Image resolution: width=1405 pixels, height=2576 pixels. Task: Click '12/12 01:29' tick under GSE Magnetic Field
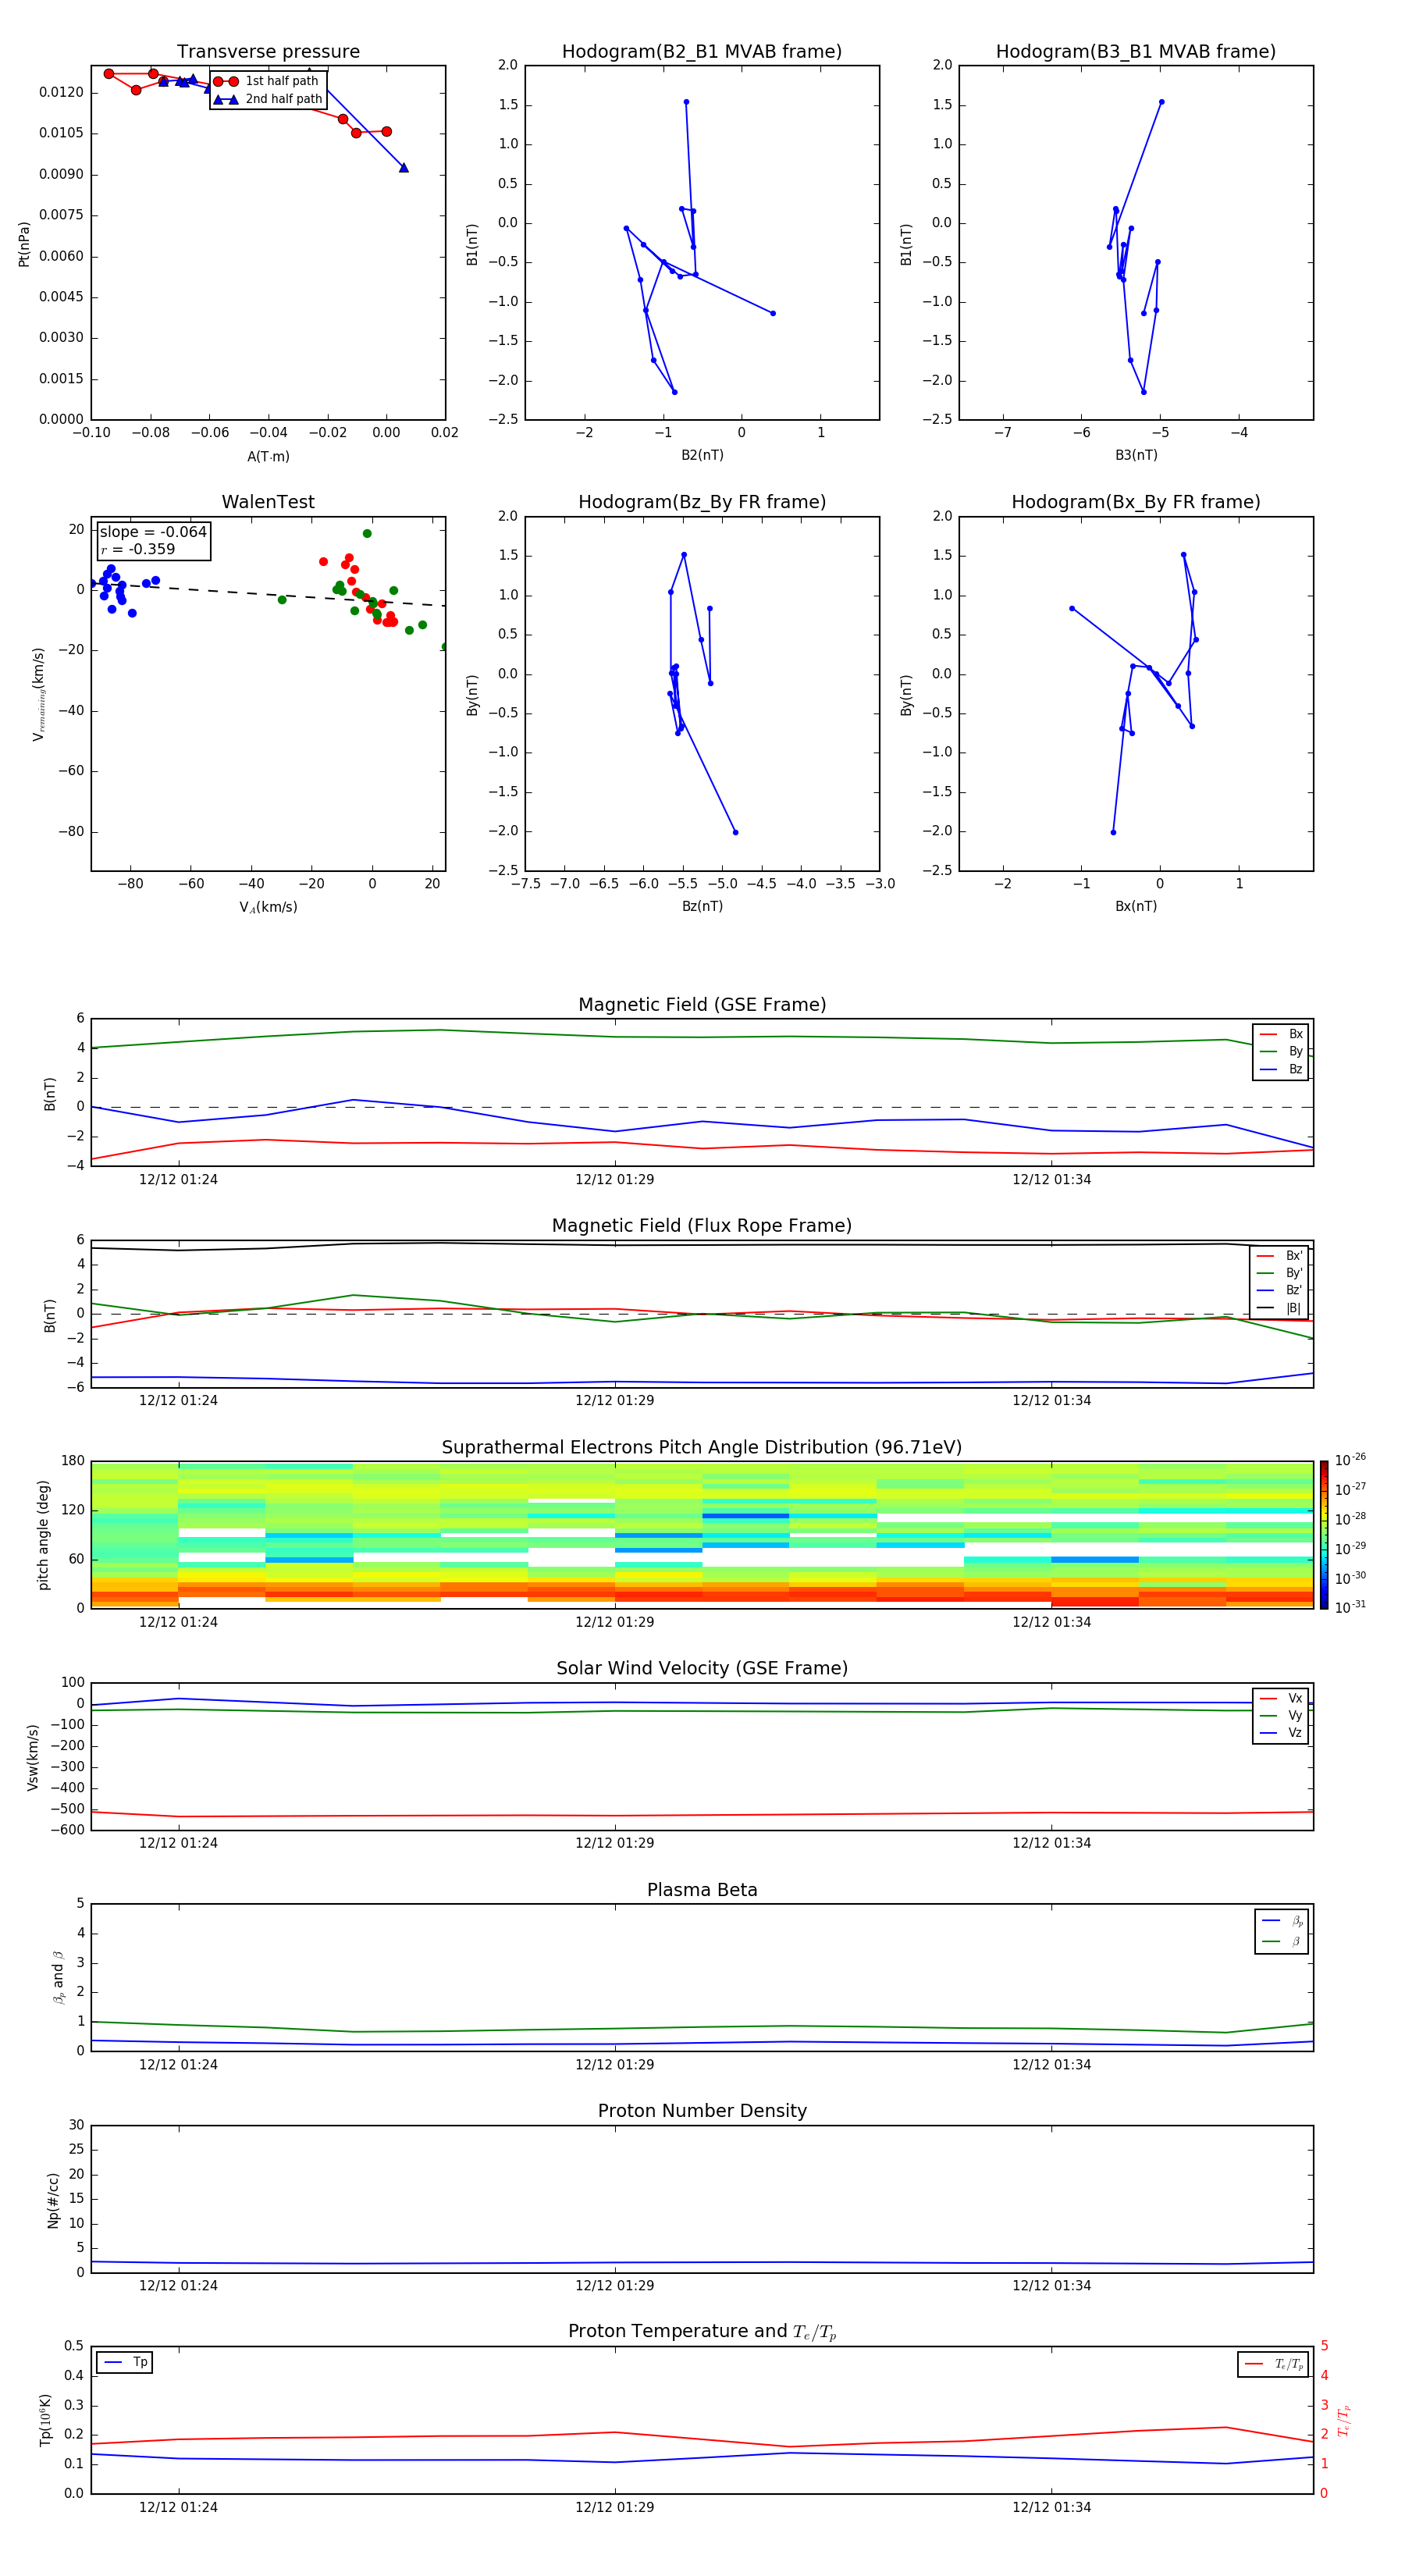pos(615,1179)
